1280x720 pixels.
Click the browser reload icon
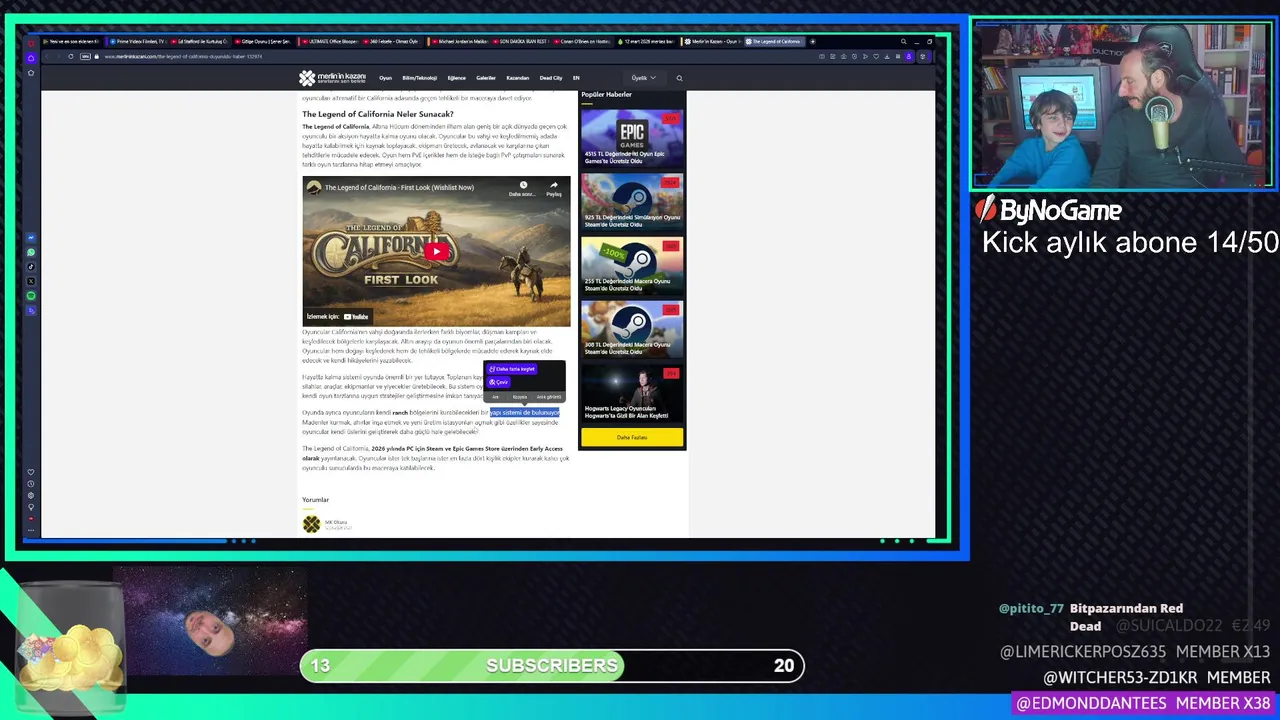point(70,56)
